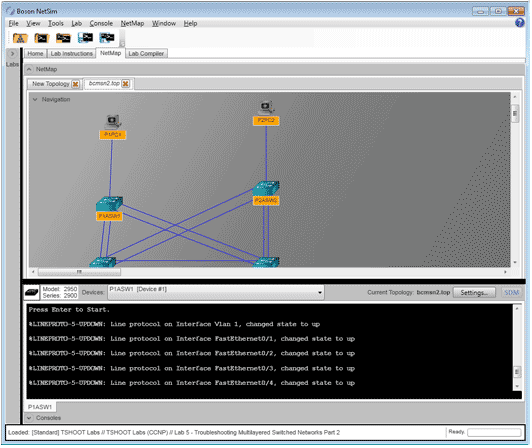
Task: Click the console line about Interface Vlan 1
Action: 174,324
